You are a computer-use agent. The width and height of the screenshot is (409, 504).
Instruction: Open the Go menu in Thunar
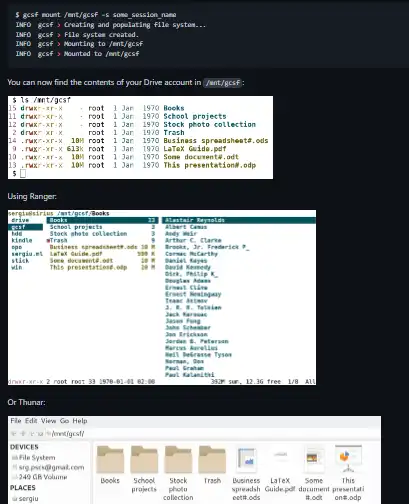point(64,421)
